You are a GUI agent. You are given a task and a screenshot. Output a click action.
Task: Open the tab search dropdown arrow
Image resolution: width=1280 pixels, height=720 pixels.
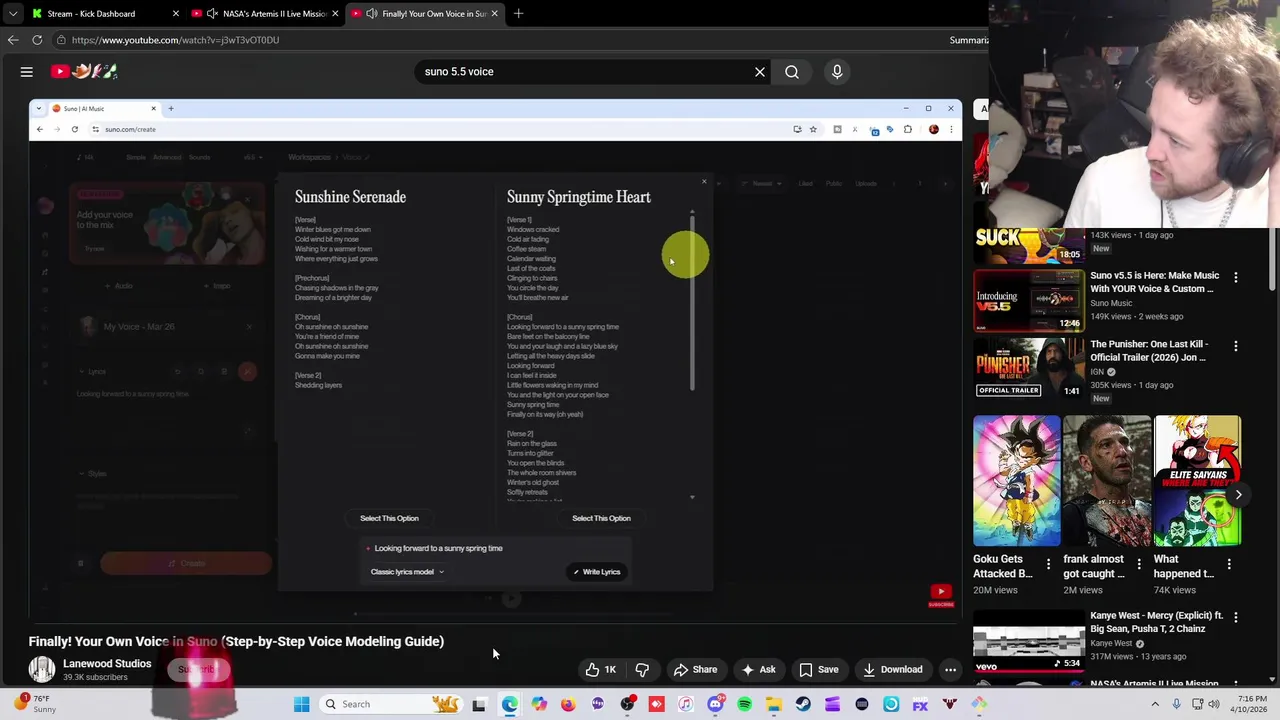[x=12, y=14]
